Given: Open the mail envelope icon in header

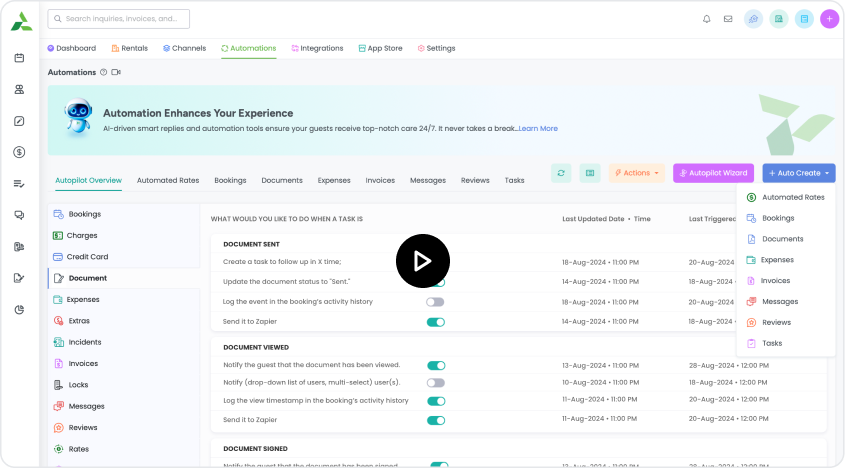Looking at the screenshot, I should (x=728, y=19).
